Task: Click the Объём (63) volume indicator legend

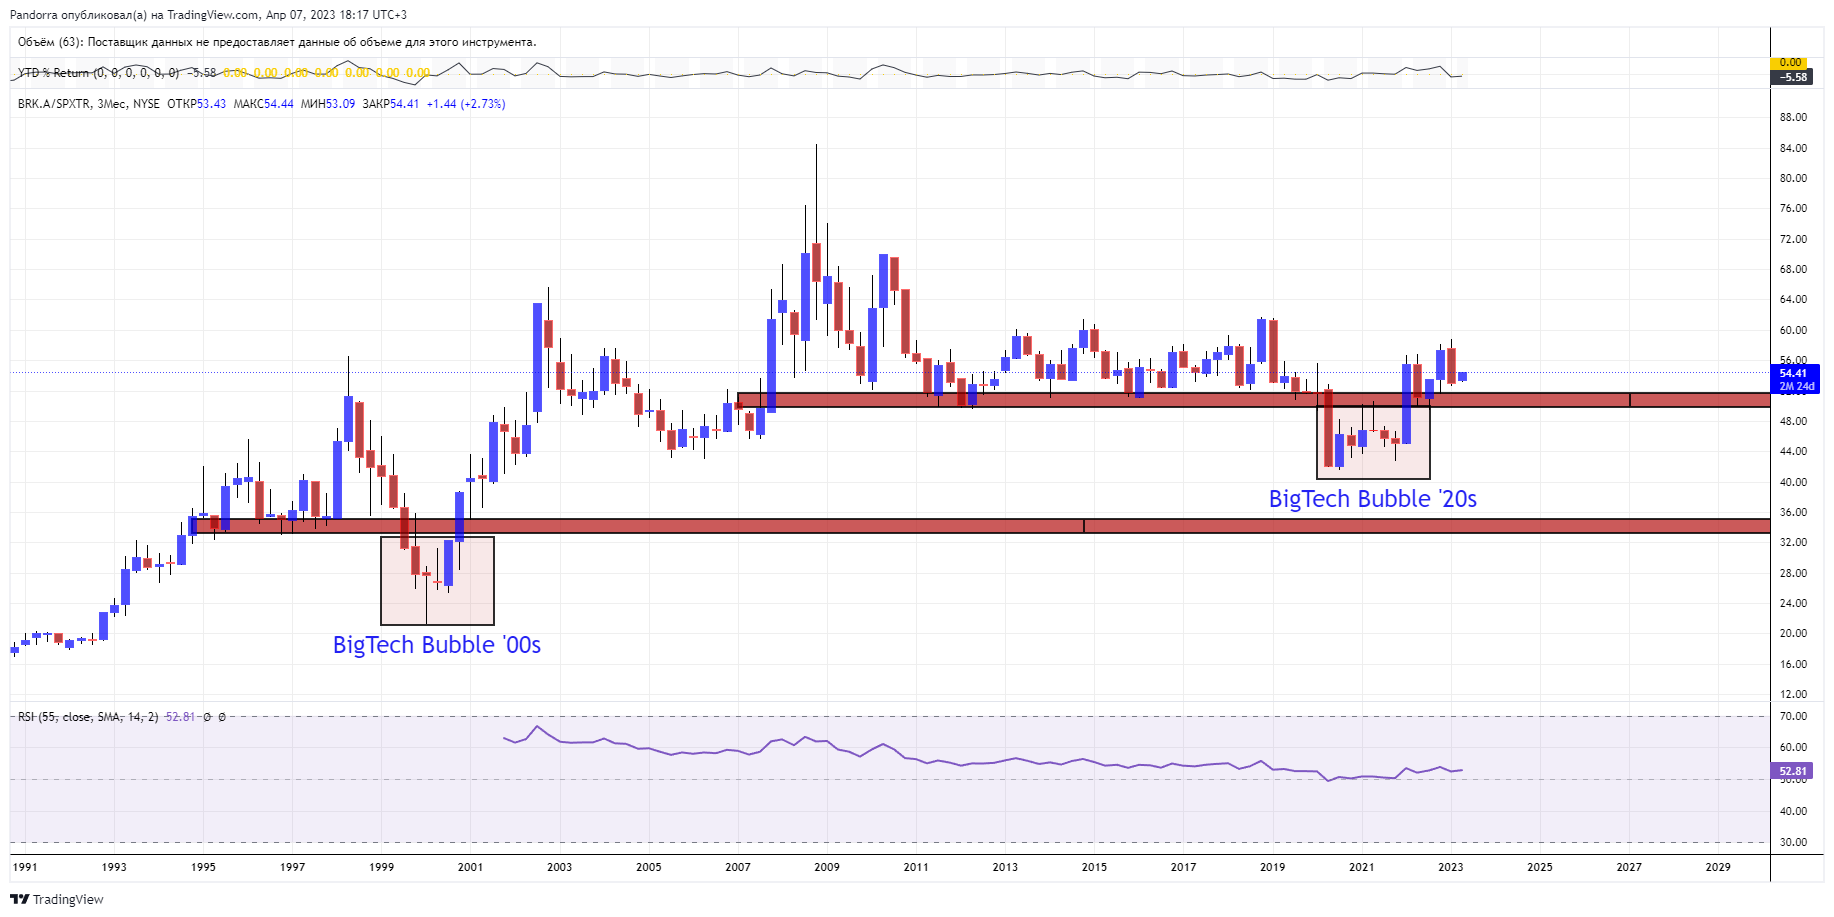Action: pyautogui.click(x=277, y=42)
